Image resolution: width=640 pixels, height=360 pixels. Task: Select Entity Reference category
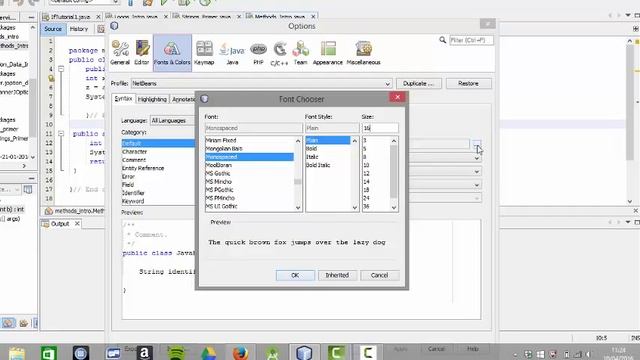click(158, 168)
